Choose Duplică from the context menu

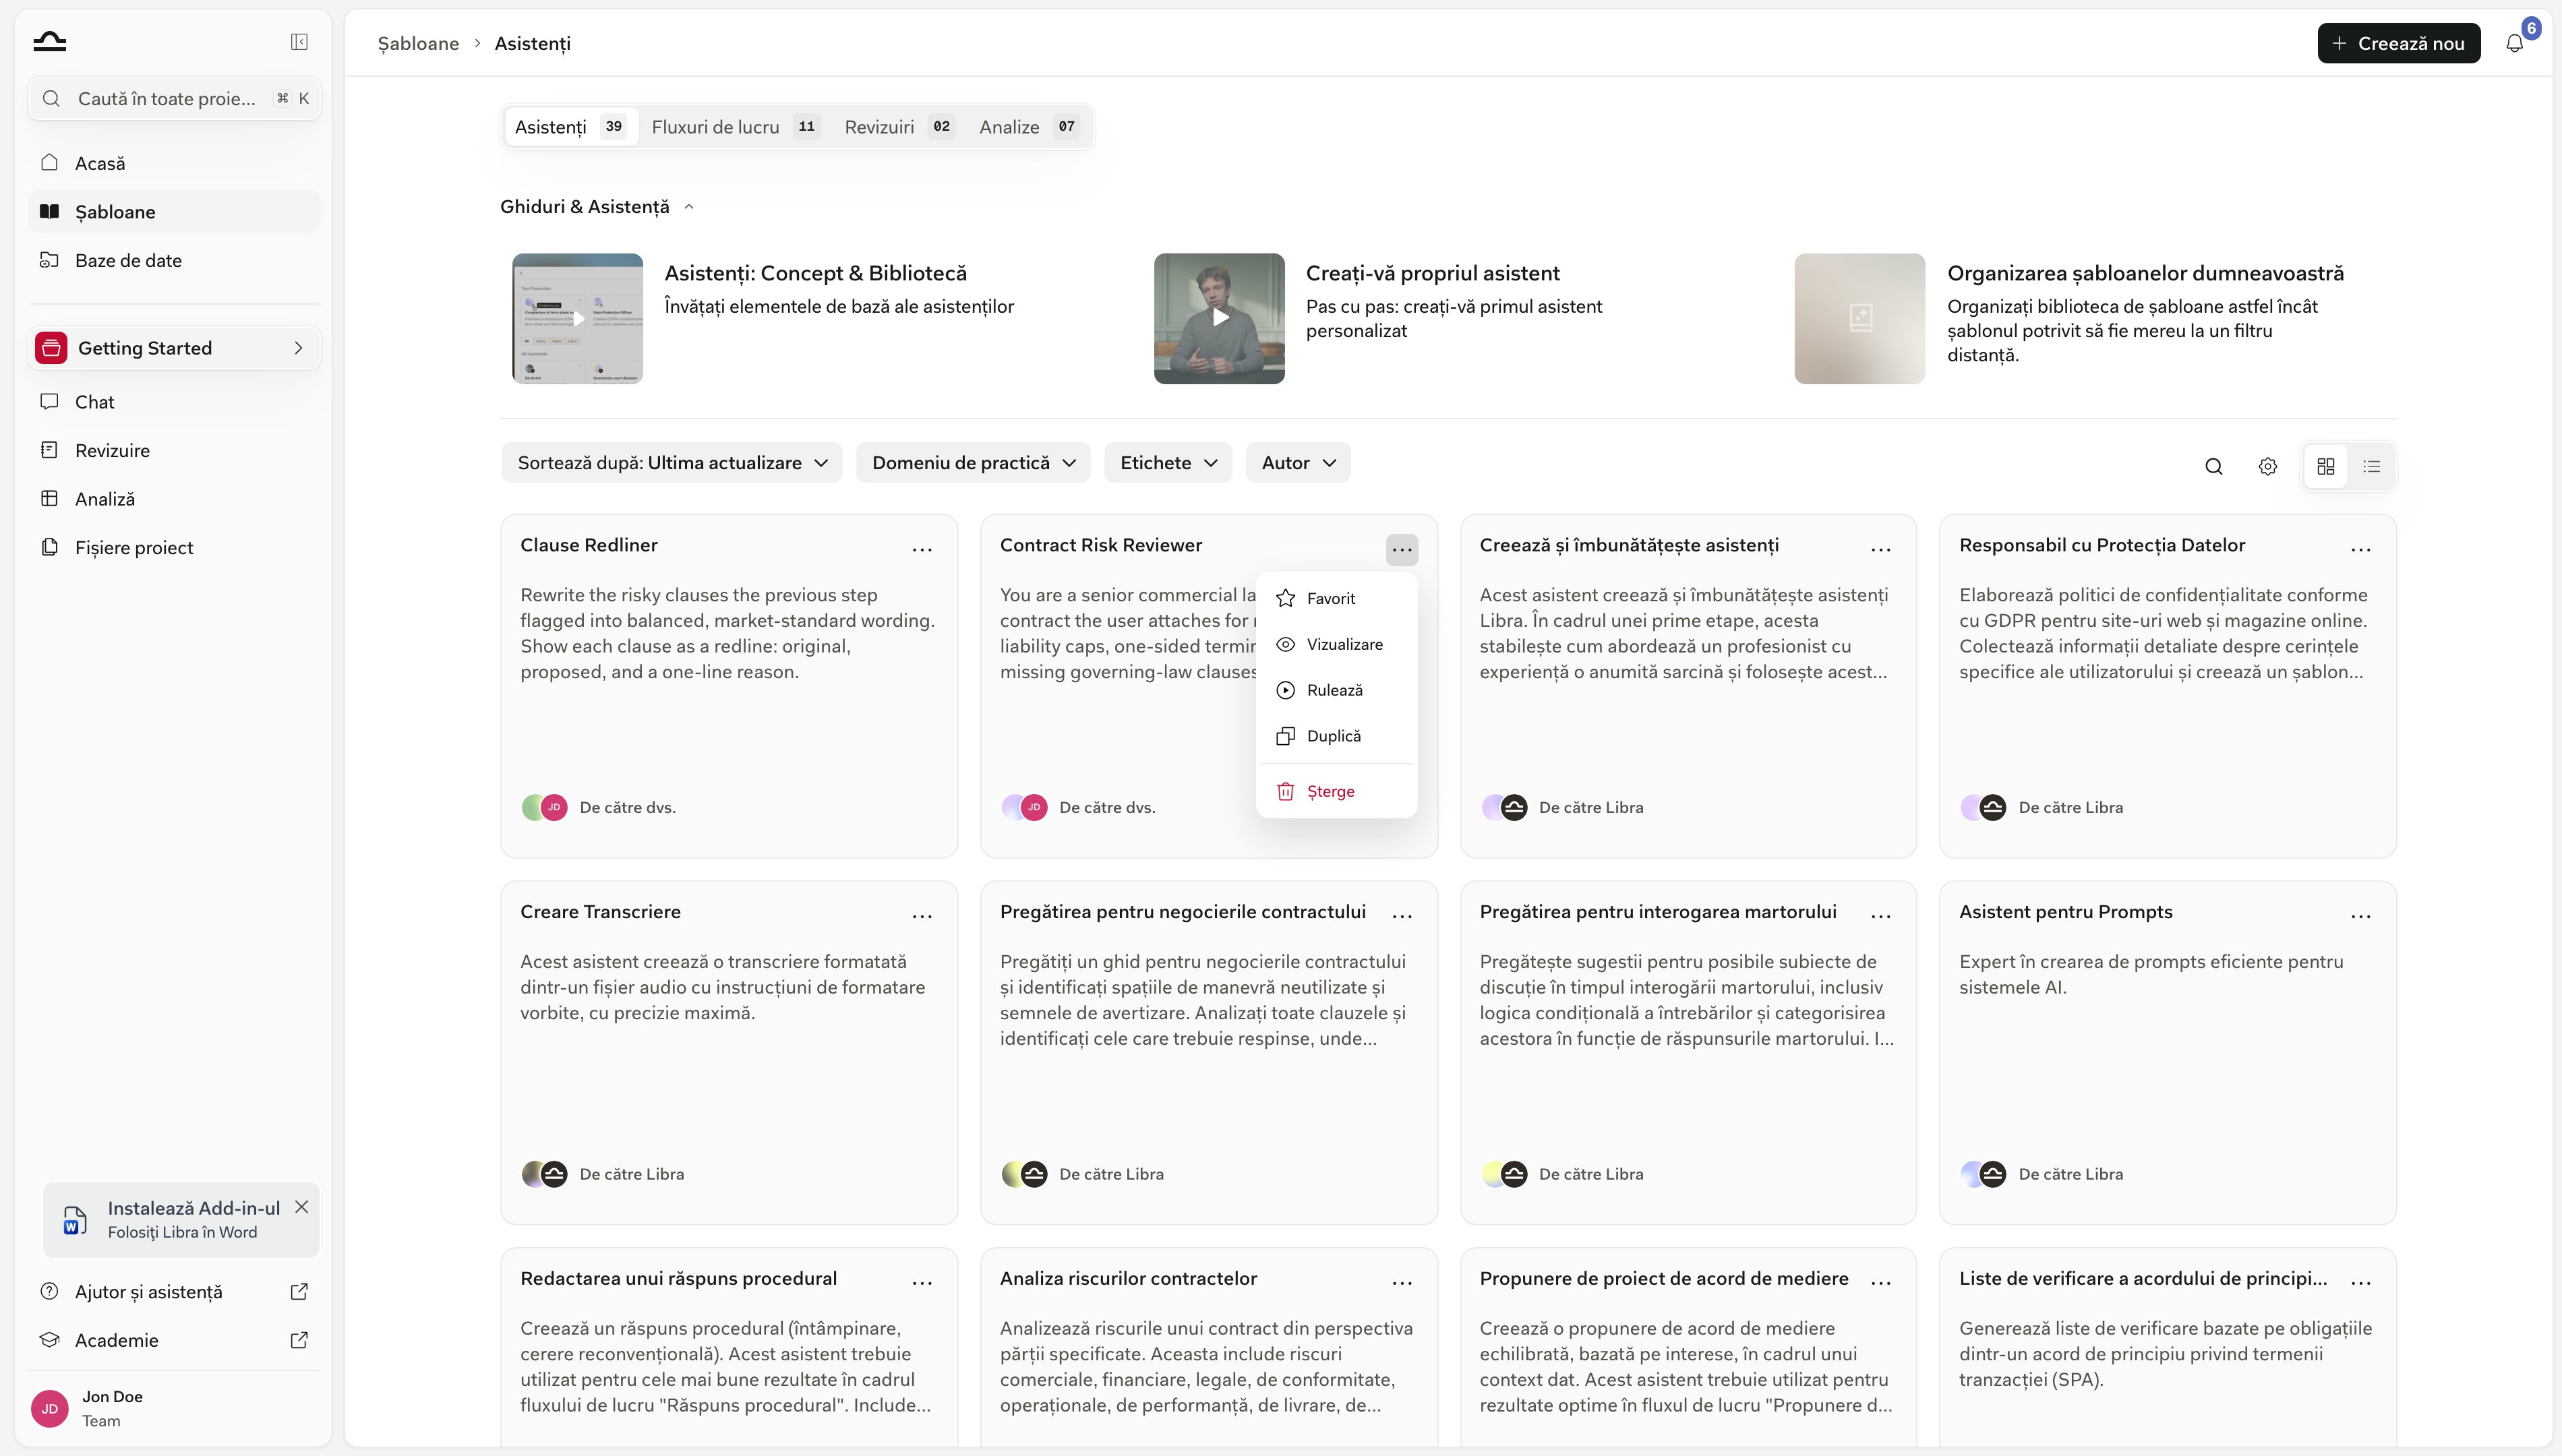coord(1336,736)
